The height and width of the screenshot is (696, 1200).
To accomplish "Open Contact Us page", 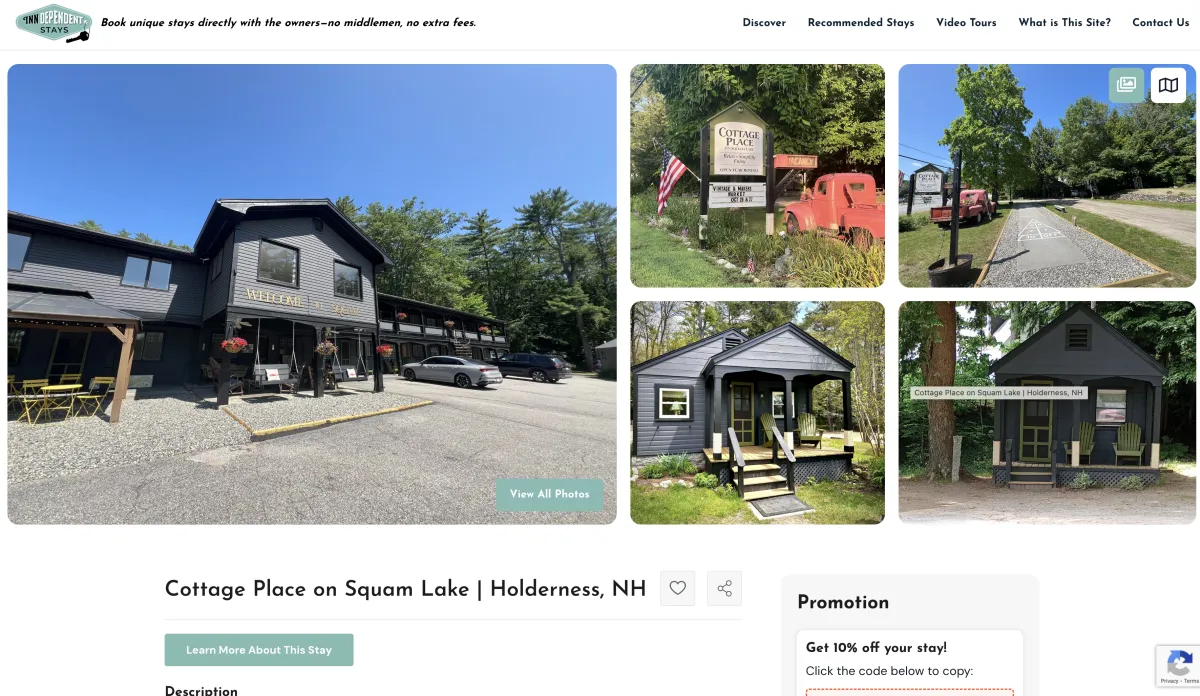I will coord(1160,23).
